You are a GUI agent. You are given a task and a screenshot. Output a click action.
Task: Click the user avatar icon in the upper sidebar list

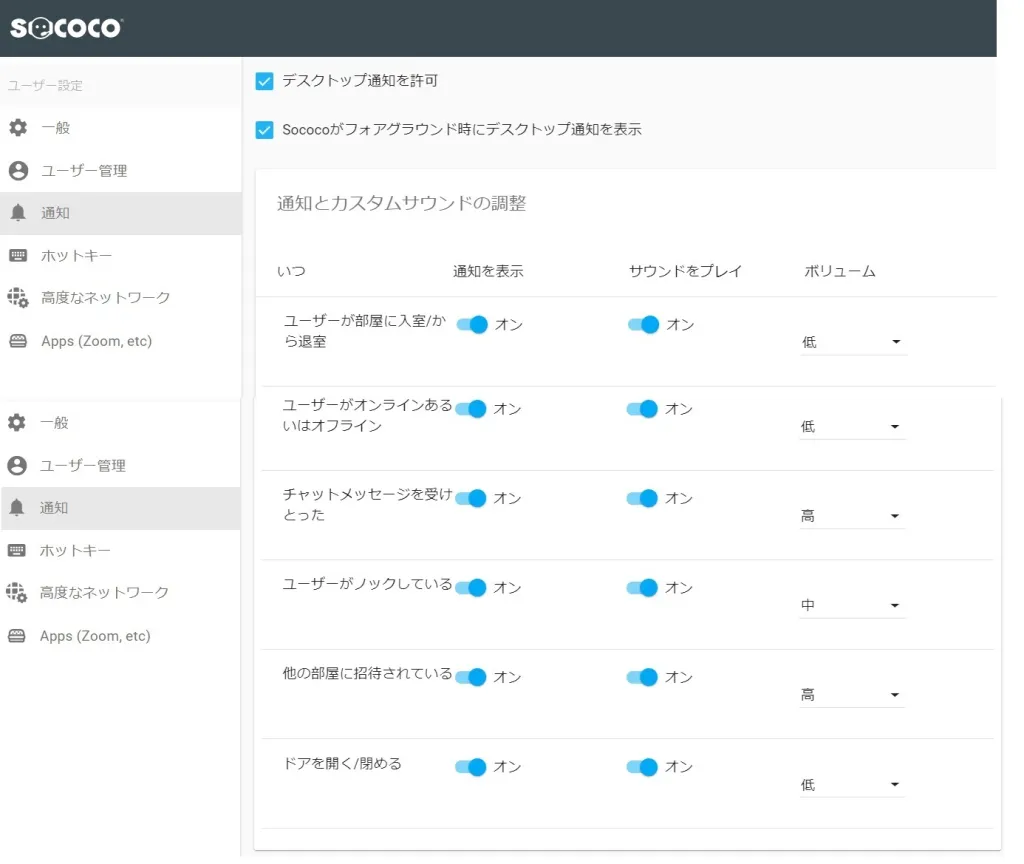(18, 171)
